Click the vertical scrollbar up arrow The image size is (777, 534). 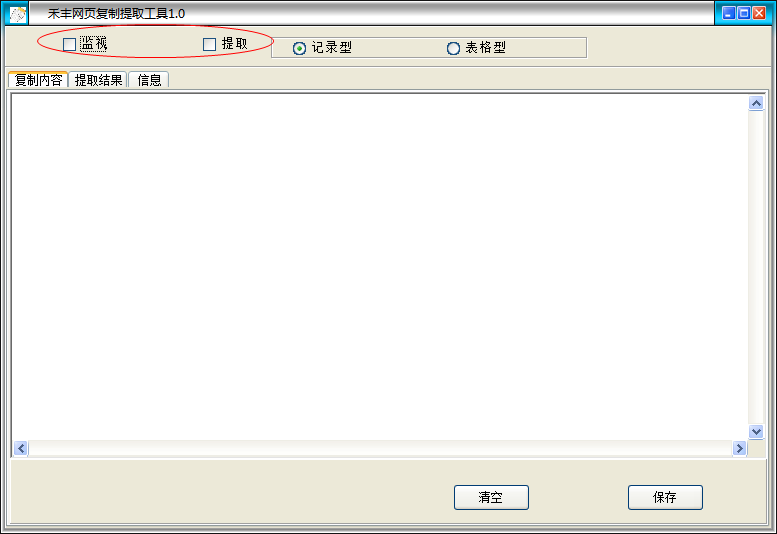tap(756, 103)
